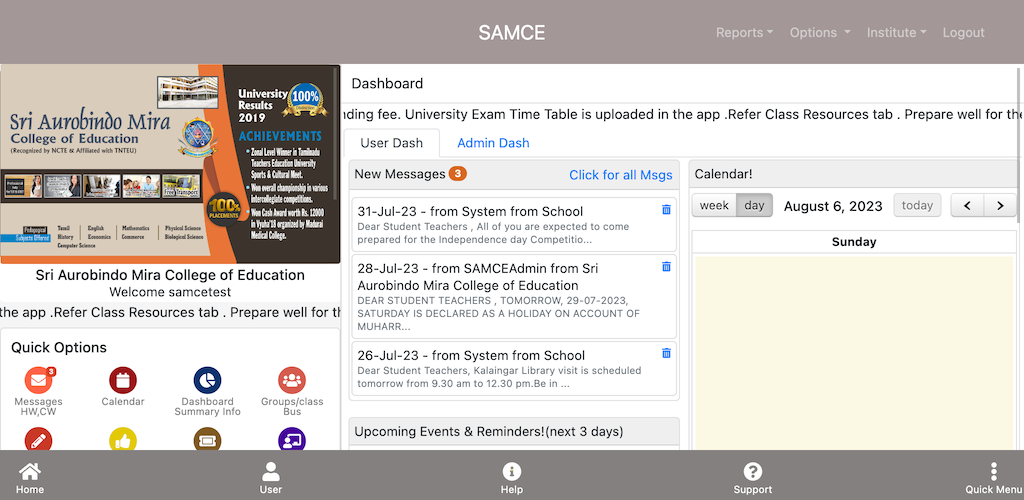
Task: Go to Home in bottom bar
Action: (30, 478)
